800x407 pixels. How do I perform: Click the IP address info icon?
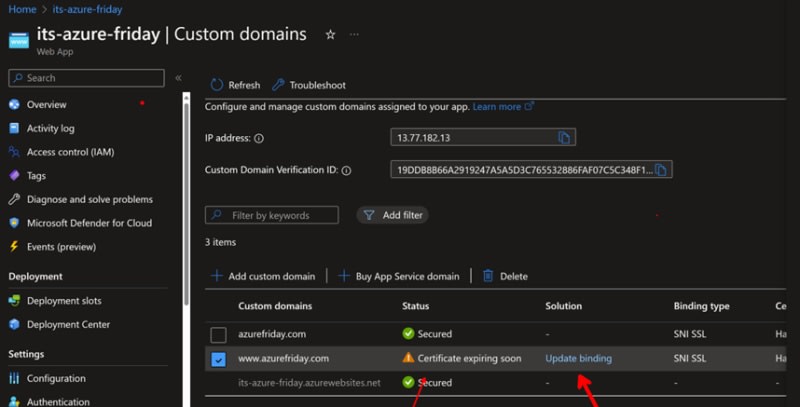tap(259, 139)
